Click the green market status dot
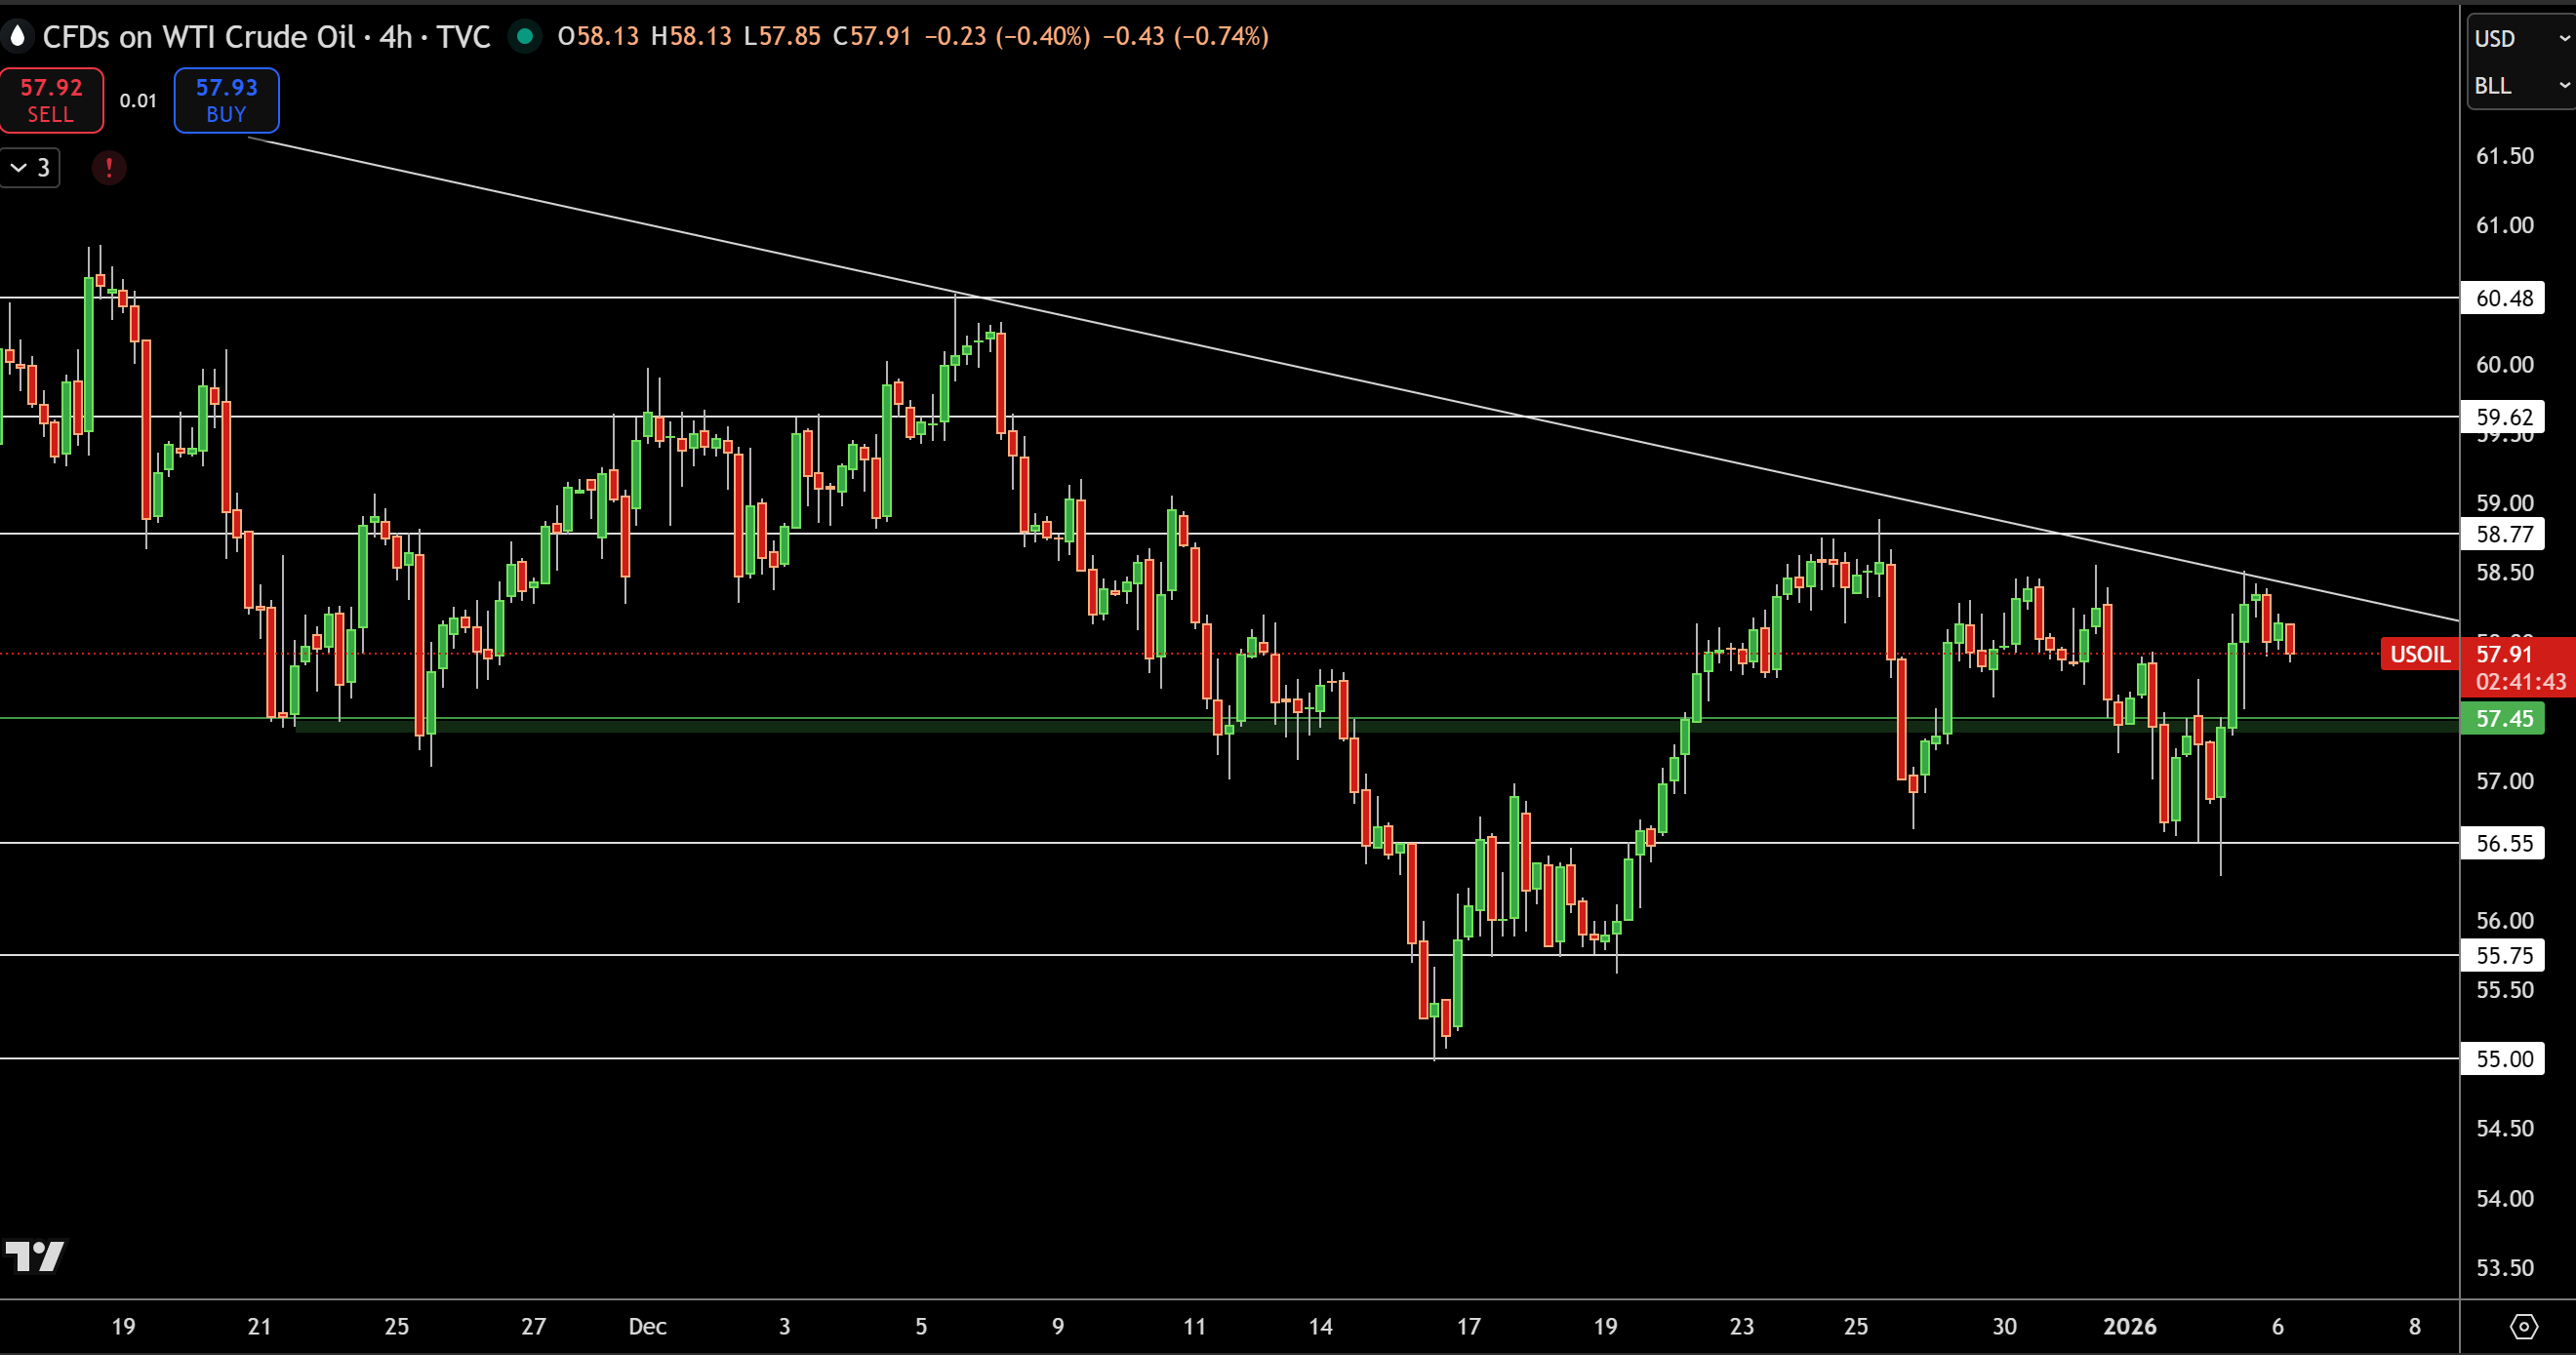Image resolution: width=2576 pixels, height=1355 pixels. [x=524, y=37]
